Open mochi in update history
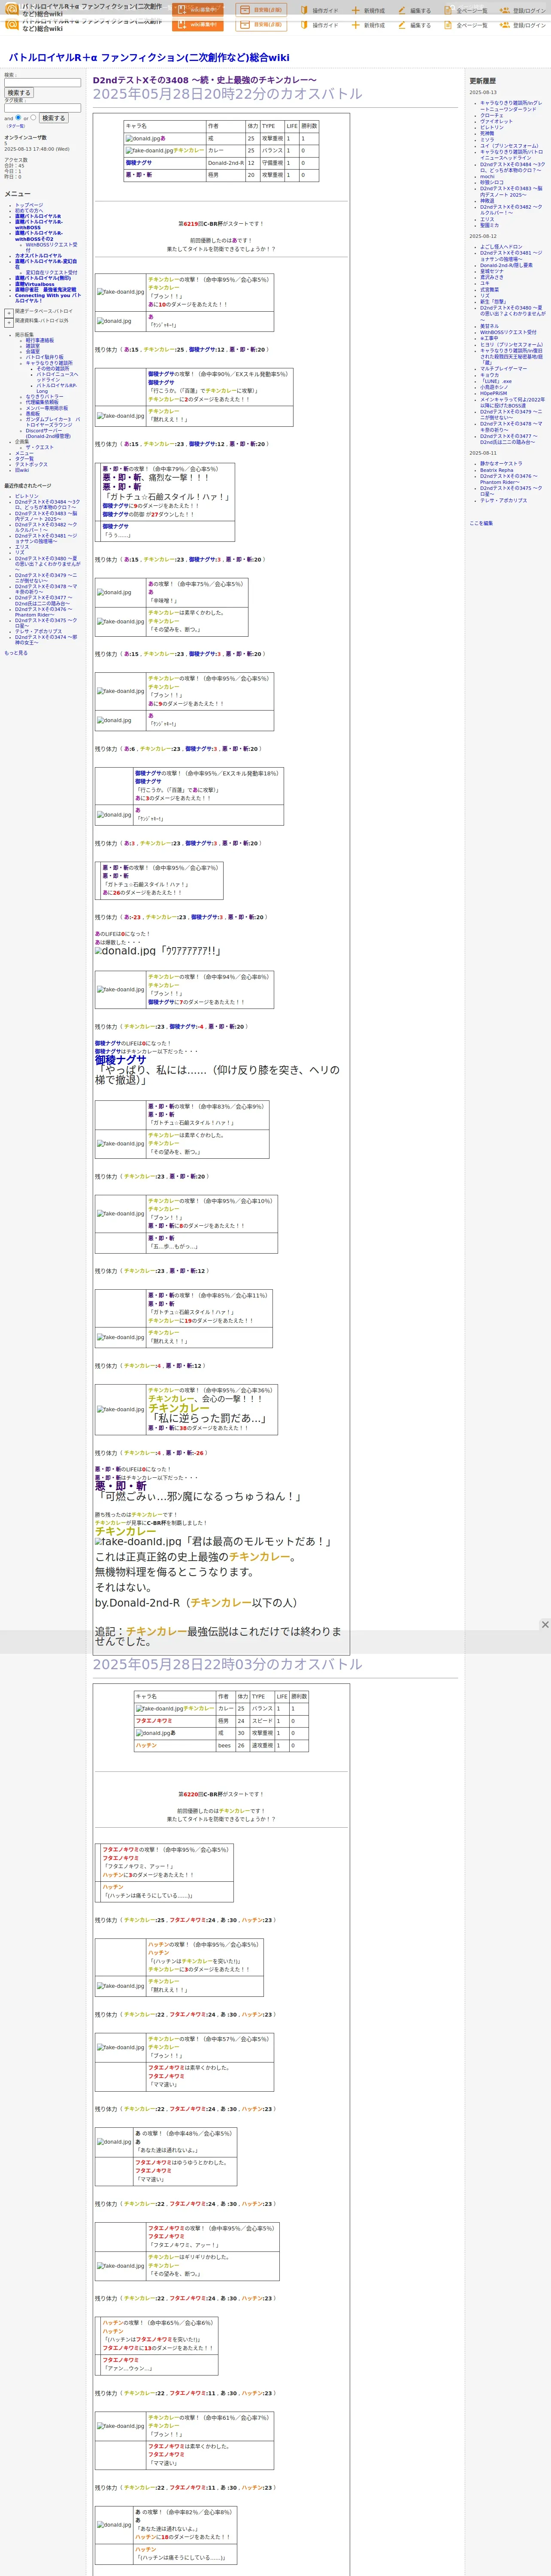 (x=487, y=176)
